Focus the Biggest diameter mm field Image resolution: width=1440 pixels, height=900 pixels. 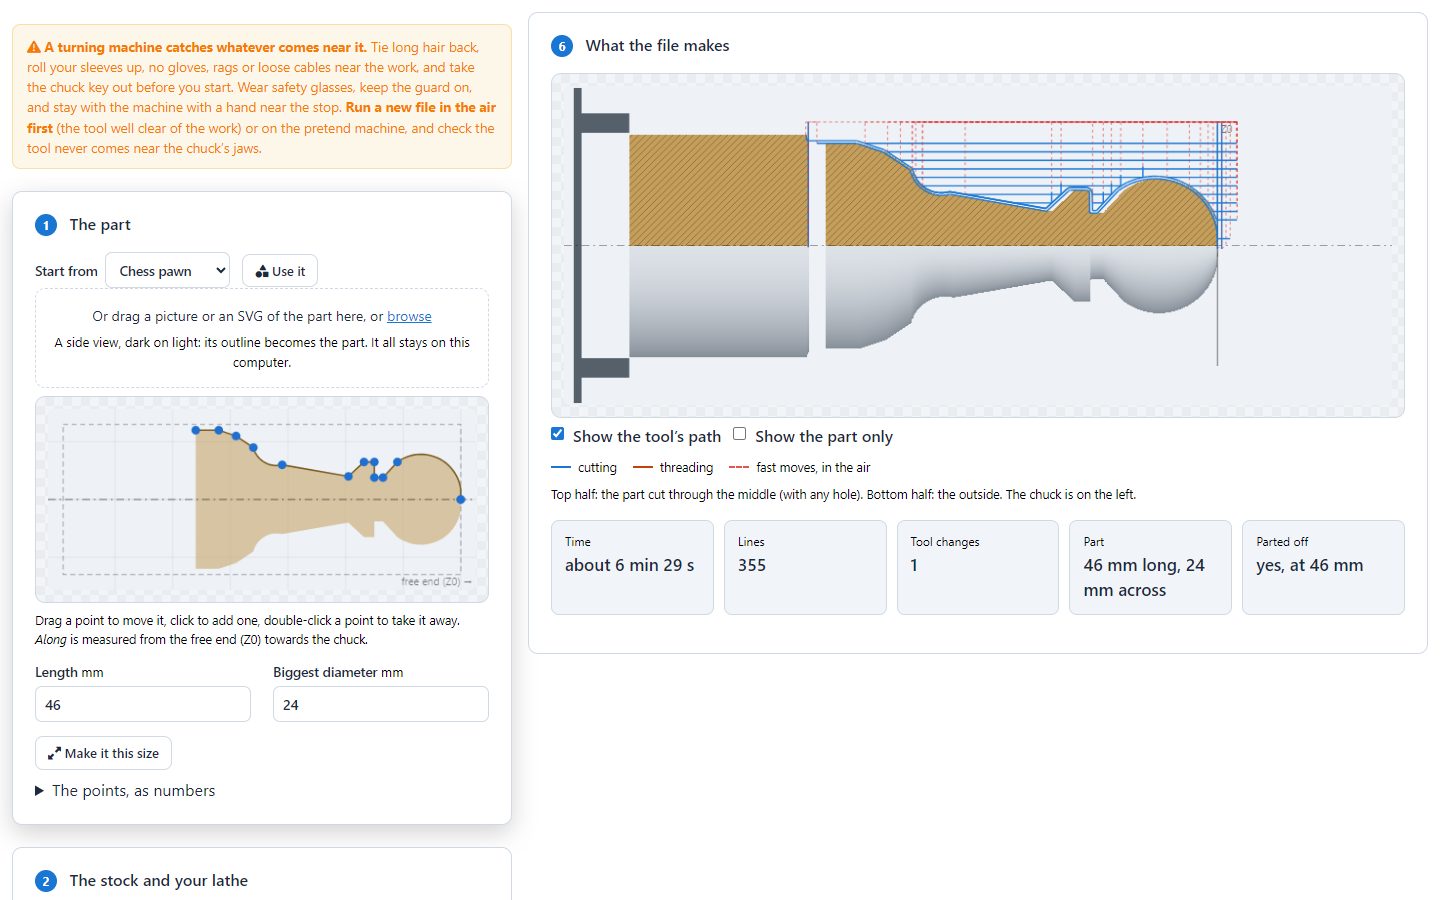[x=381, y=704]
